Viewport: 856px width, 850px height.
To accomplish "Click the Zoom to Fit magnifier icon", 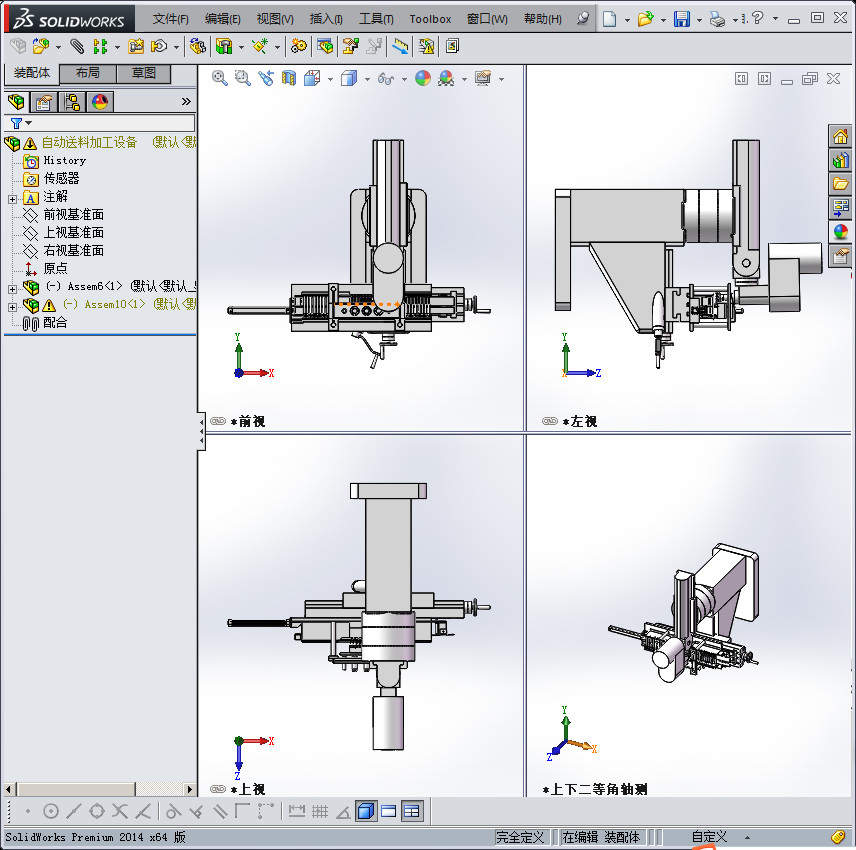I will pyautogui.click(x=219, y=78).
